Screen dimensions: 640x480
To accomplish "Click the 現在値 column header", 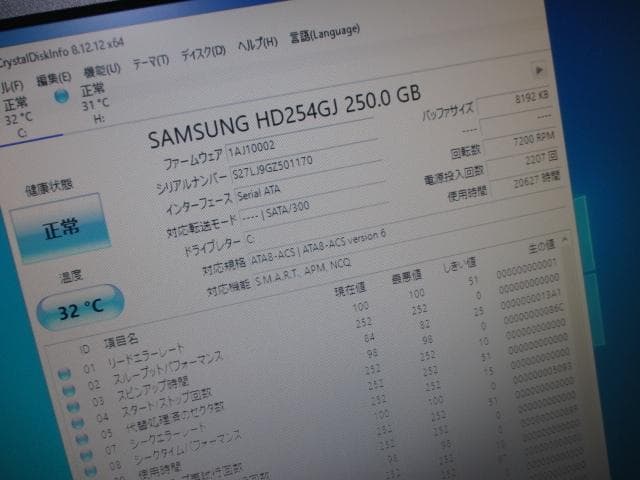I will [350, 290].
